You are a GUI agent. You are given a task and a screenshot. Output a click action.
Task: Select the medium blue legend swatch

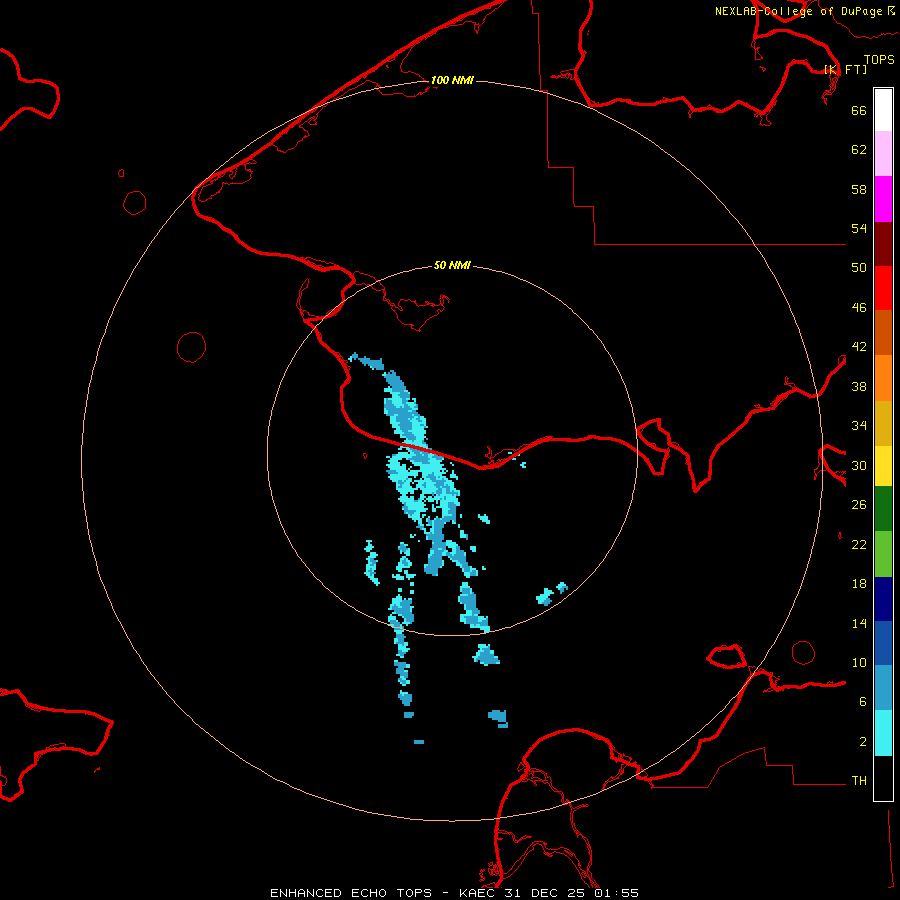(883, 643)
